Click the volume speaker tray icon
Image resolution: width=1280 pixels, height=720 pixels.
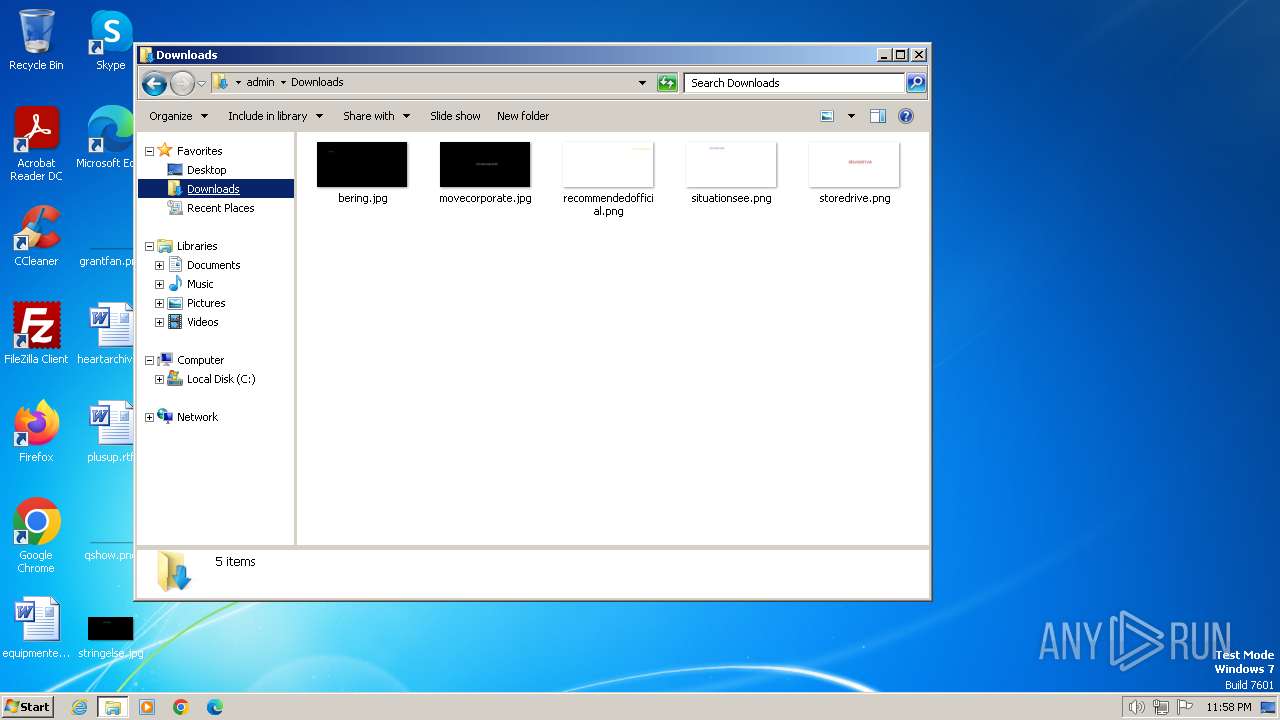[1136, 707]
